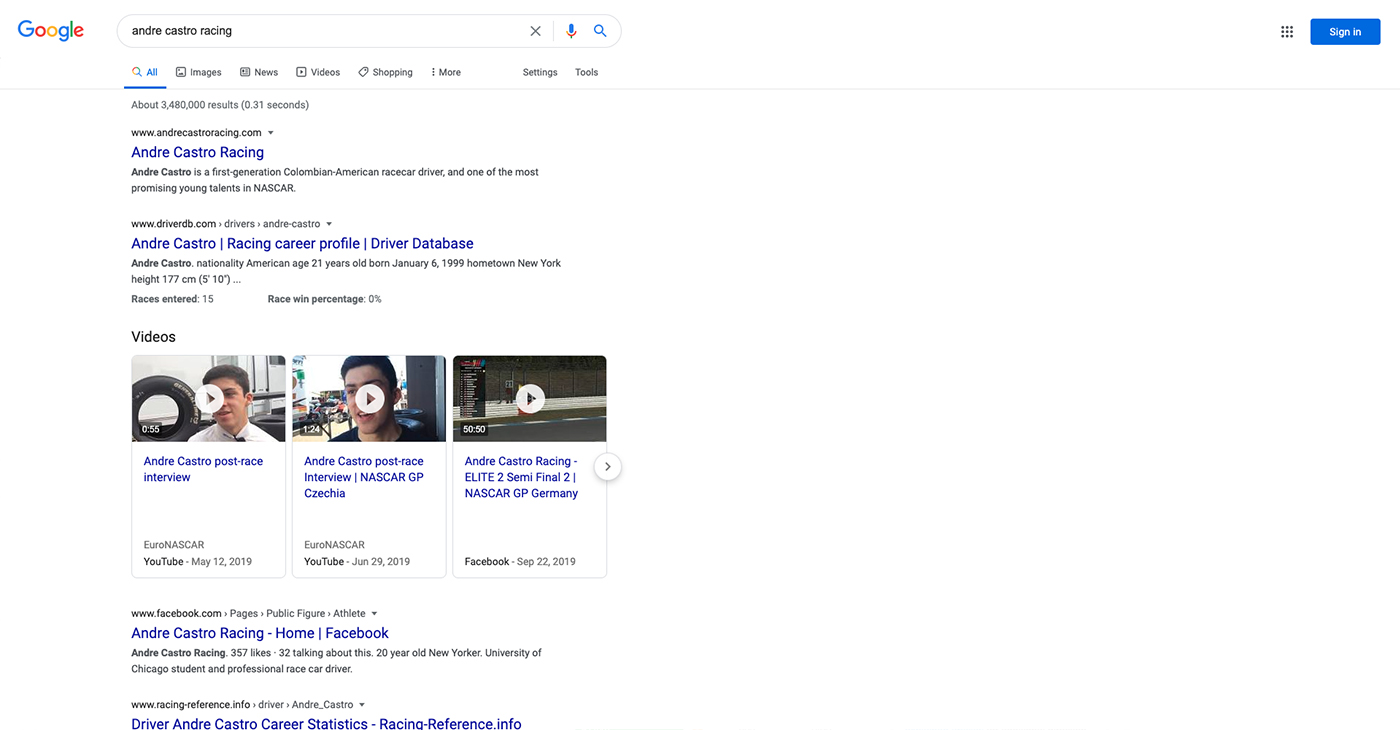Play the 50:50 ELITE 2 Semi Final video
Image resolution: width=1400 pixels, height=730 pixels.
(530, 398)
